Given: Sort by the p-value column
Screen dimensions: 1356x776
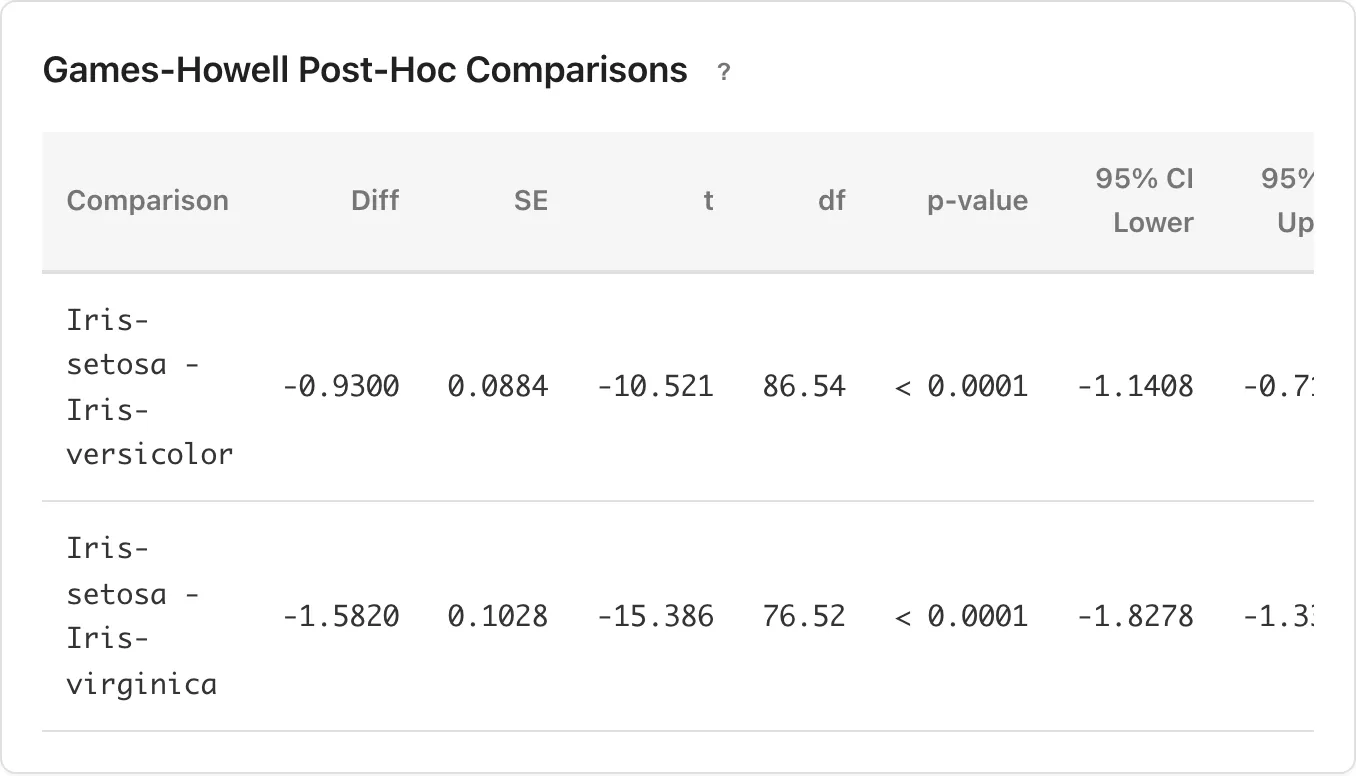Looking at the screenshot, I should click(977, 200).
